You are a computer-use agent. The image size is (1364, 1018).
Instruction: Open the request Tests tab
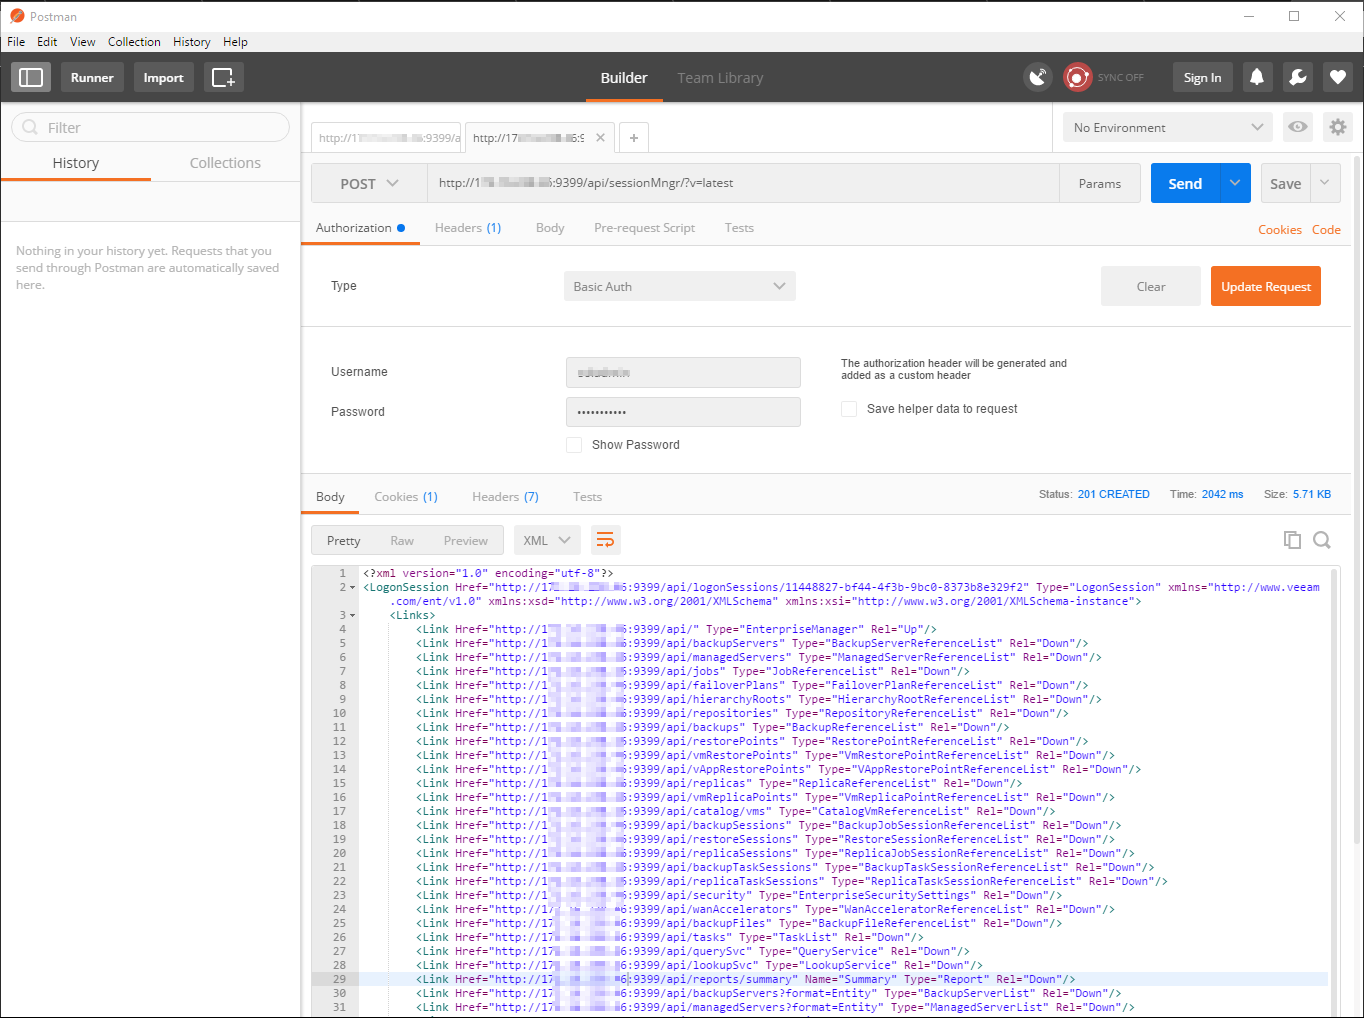[739, 228]
